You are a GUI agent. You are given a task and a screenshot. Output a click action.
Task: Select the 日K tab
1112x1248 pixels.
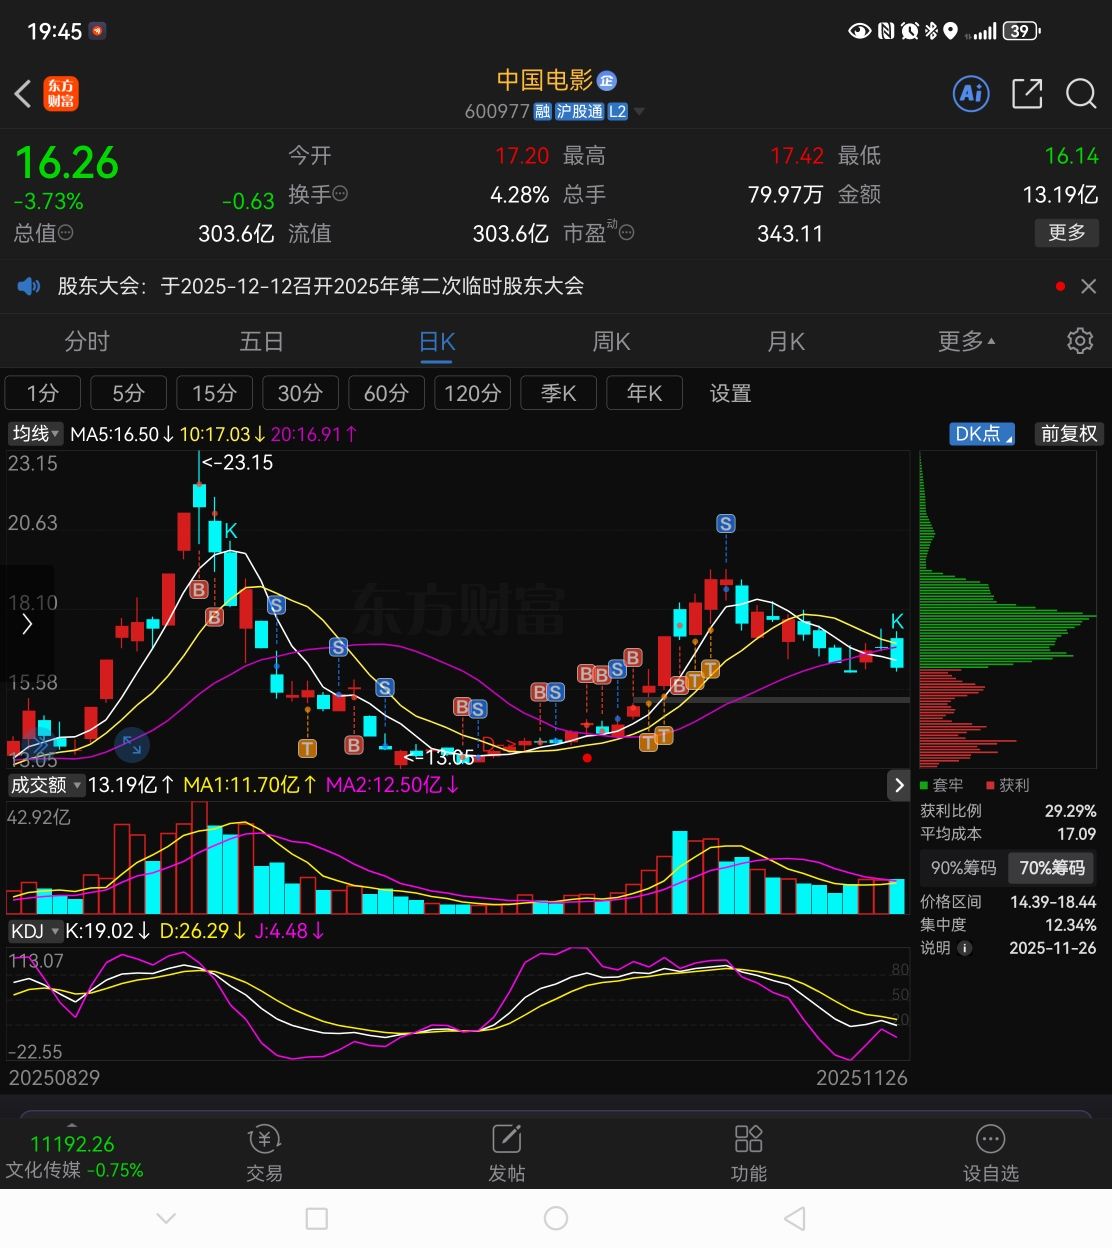[437, 341]
